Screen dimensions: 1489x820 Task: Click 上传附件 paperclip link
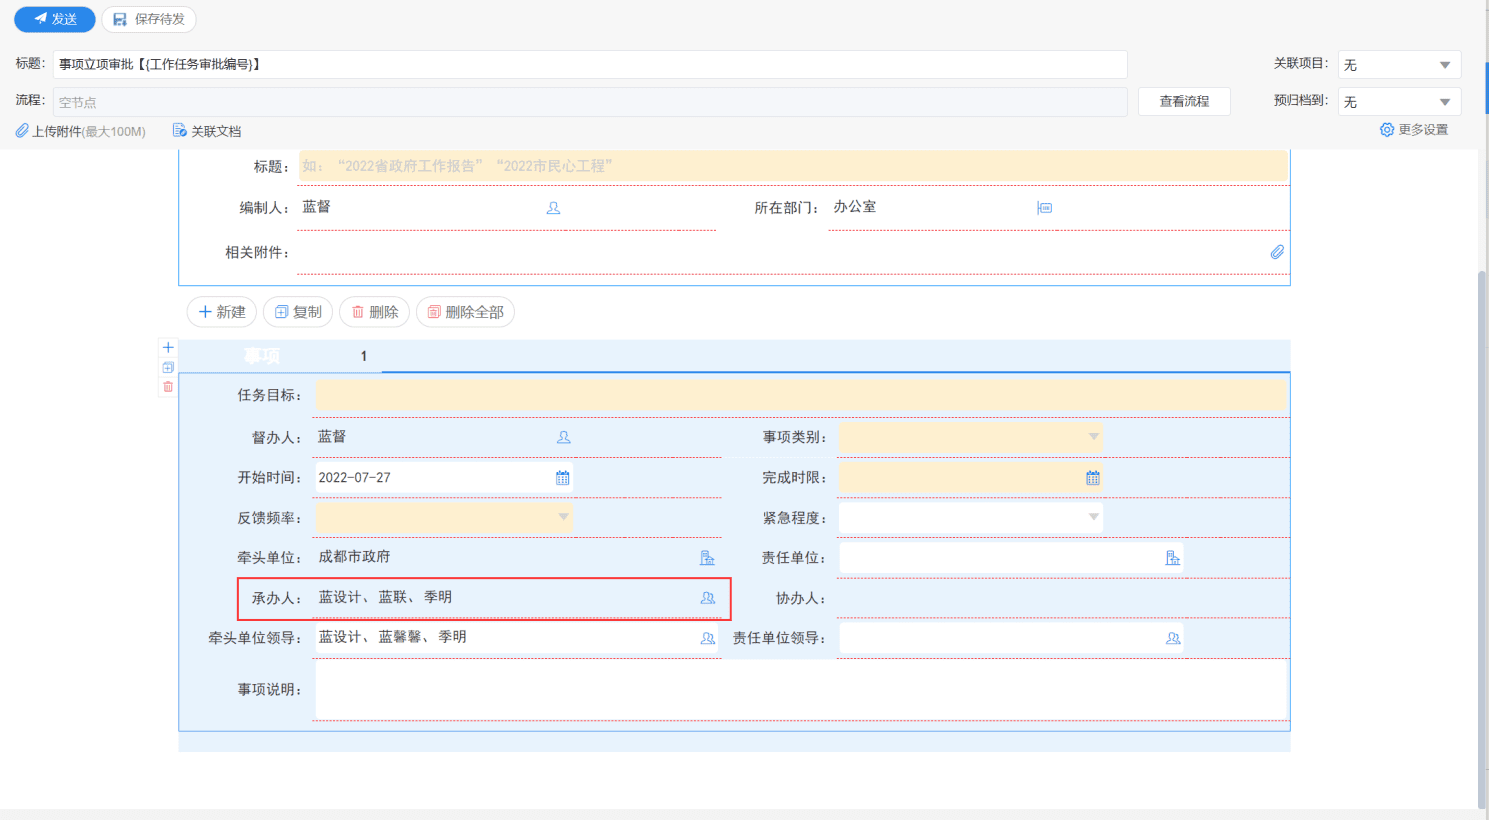(80, 131)
